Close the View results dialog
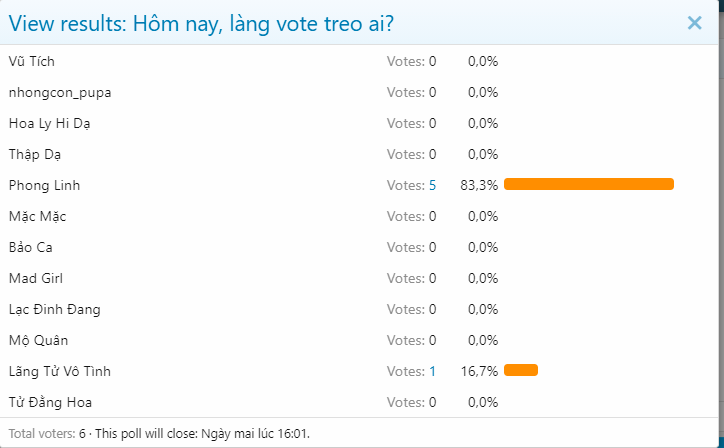The image size is (724, 448). click(x=695, y=23)
